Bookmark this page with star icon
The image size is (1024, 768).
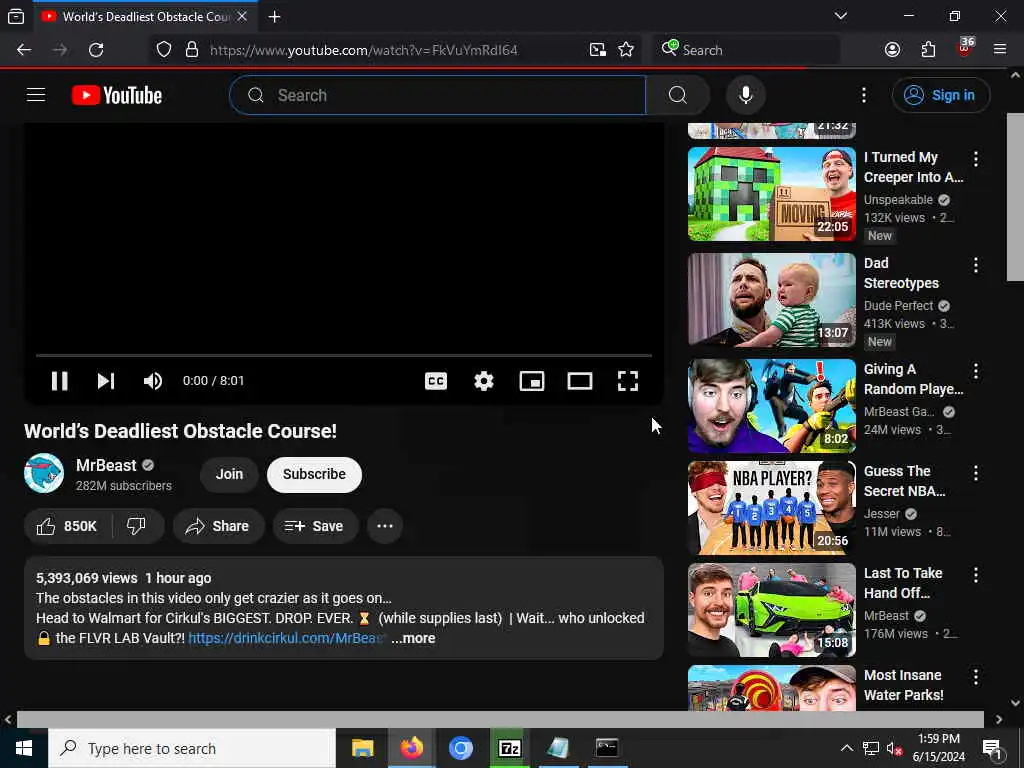[x=626, y=50]
